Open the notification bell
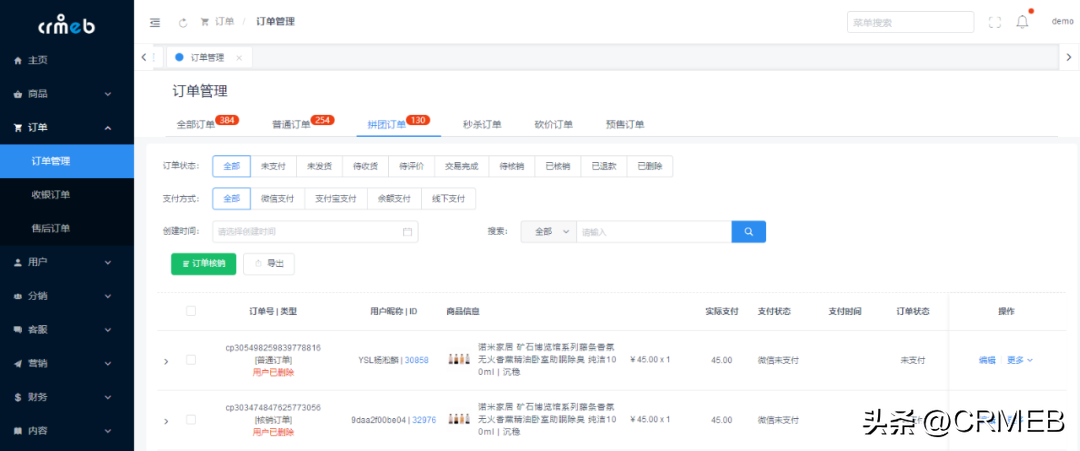Image resolution: width=1080 pixels, height=451 pixels. pos(1022,22)
